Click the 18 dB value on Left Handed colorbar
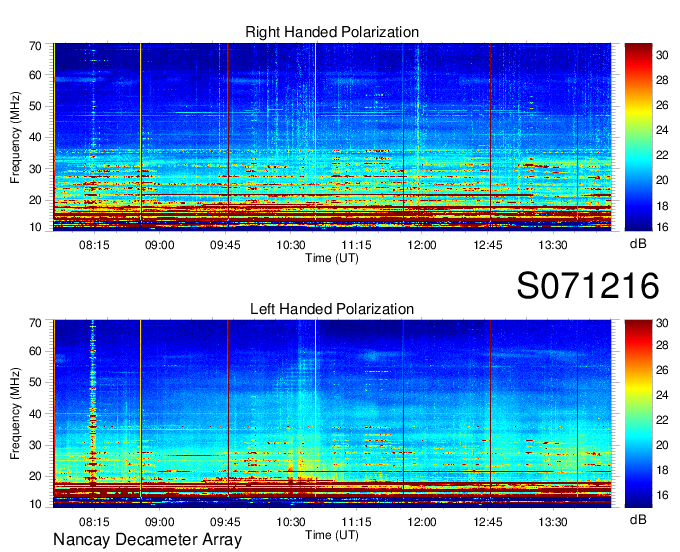Viewport: 680px width, 552px height. [662, 470]
